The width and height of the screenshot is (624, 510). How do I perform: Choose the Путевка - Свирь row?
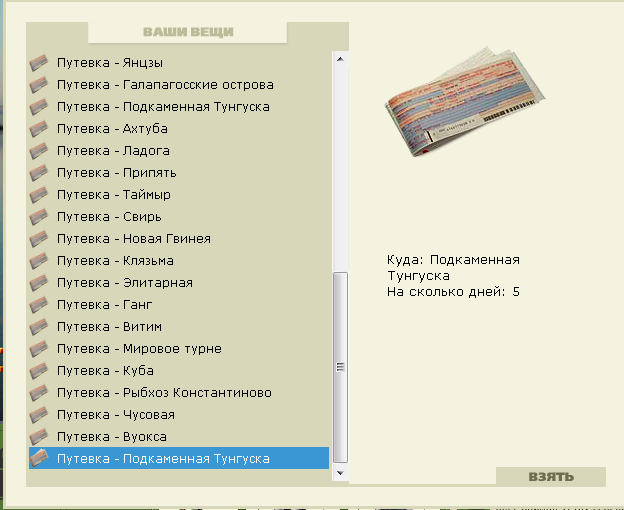click(x=179, y=217)
